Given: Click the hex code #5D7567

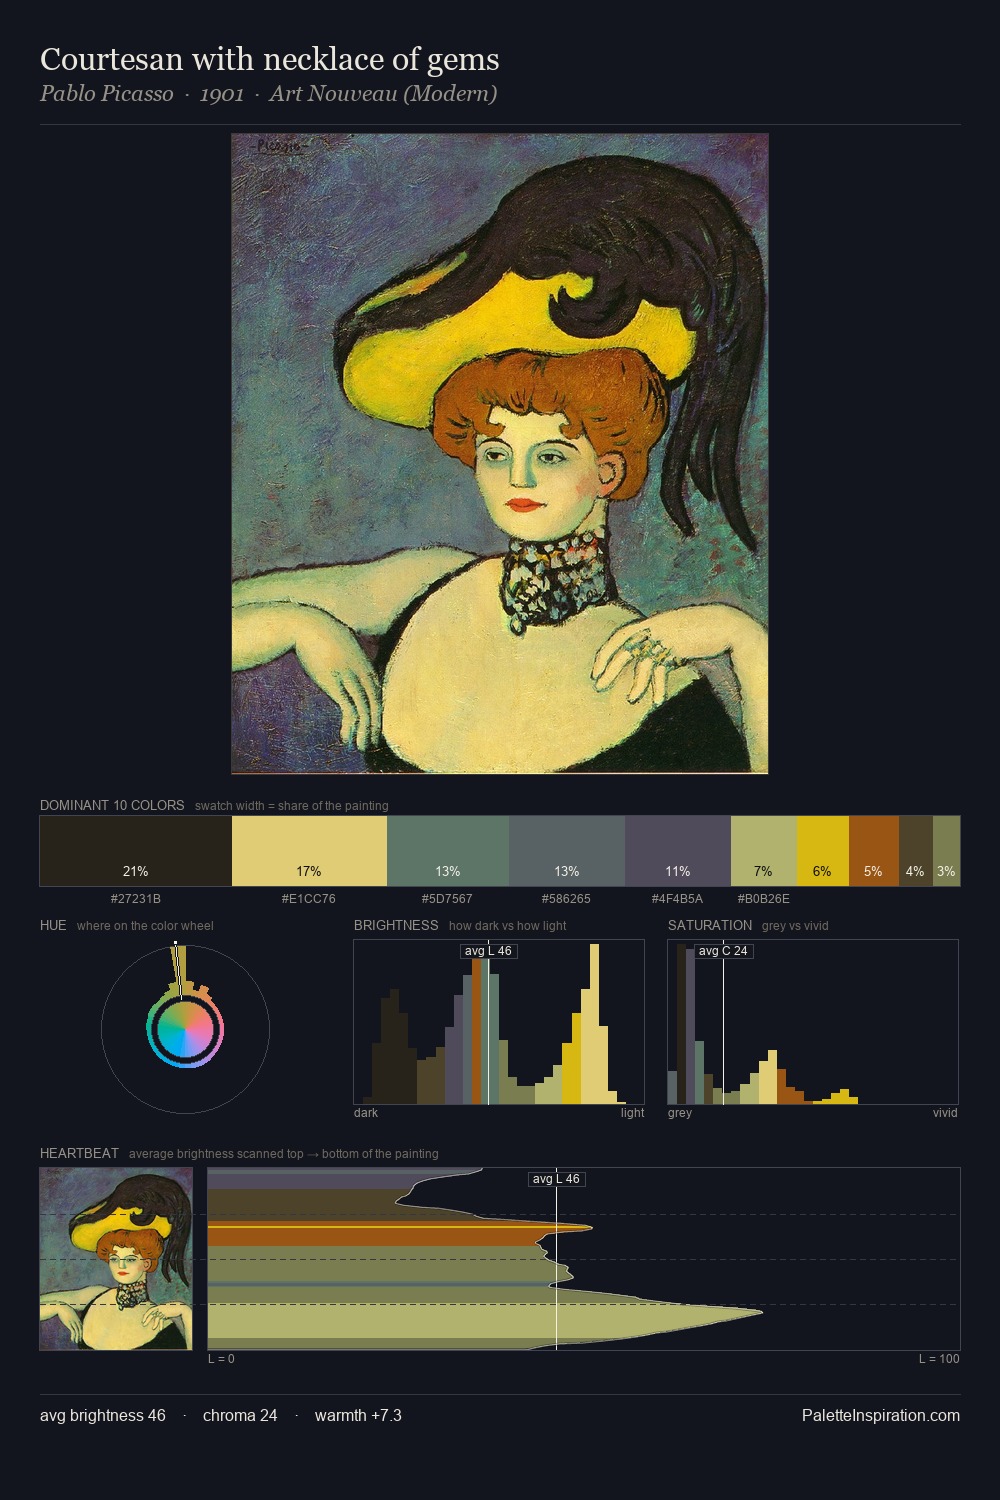Looking at the screenshot, I should tap(447, 899).
